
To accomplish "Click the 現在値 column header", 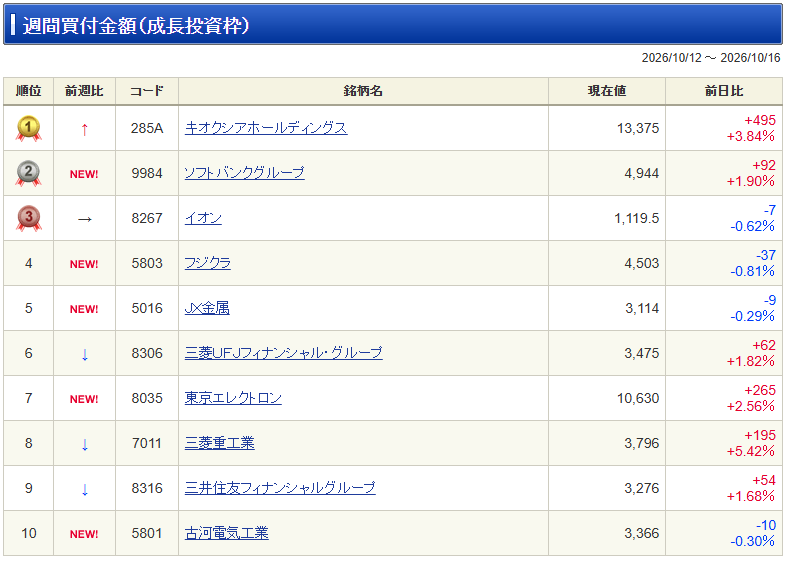I will [x=607, y=91].
